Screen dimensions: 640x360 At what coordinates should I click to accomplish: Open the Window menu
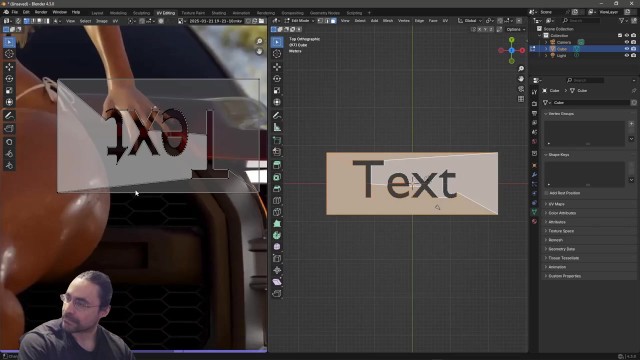60,12
